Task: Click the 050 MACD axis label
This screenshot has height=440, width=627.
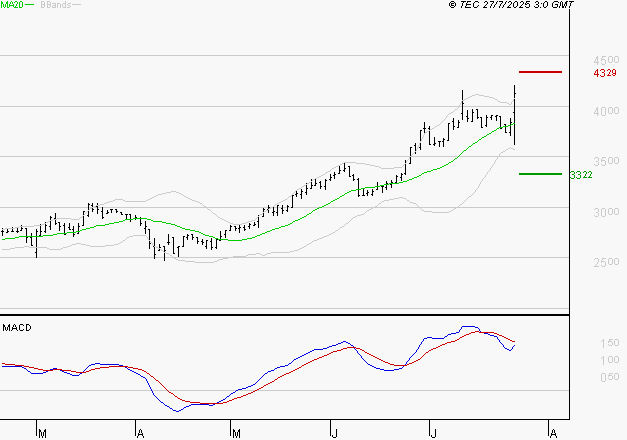Action: (580, 377)
